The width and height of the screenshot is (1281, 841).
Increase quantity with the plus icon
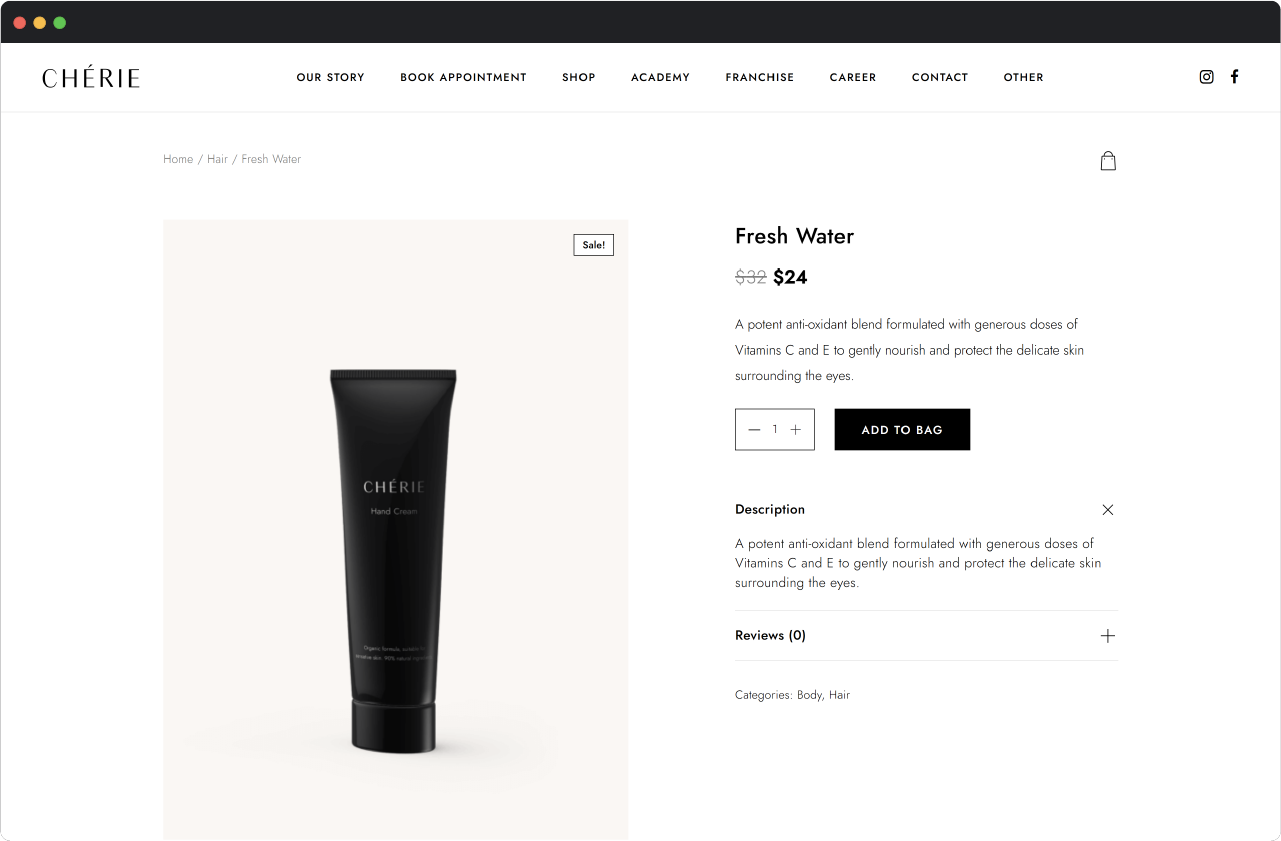(796, 430)
